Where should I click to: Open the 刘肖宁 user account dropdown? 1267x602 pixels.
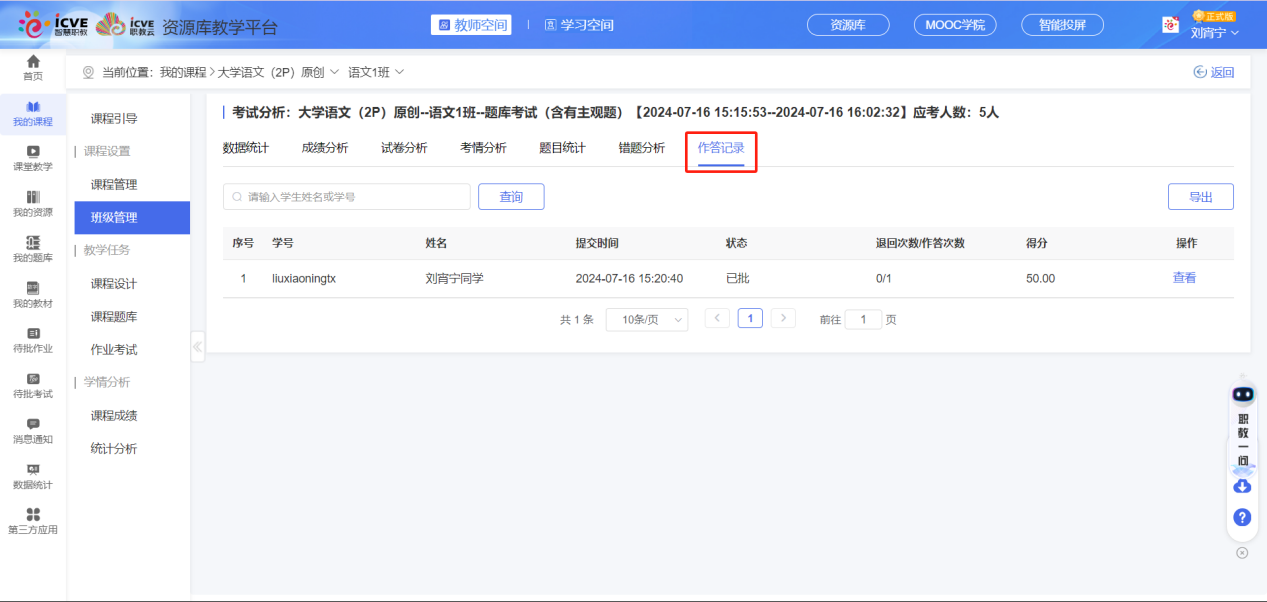coord(1214,32)
